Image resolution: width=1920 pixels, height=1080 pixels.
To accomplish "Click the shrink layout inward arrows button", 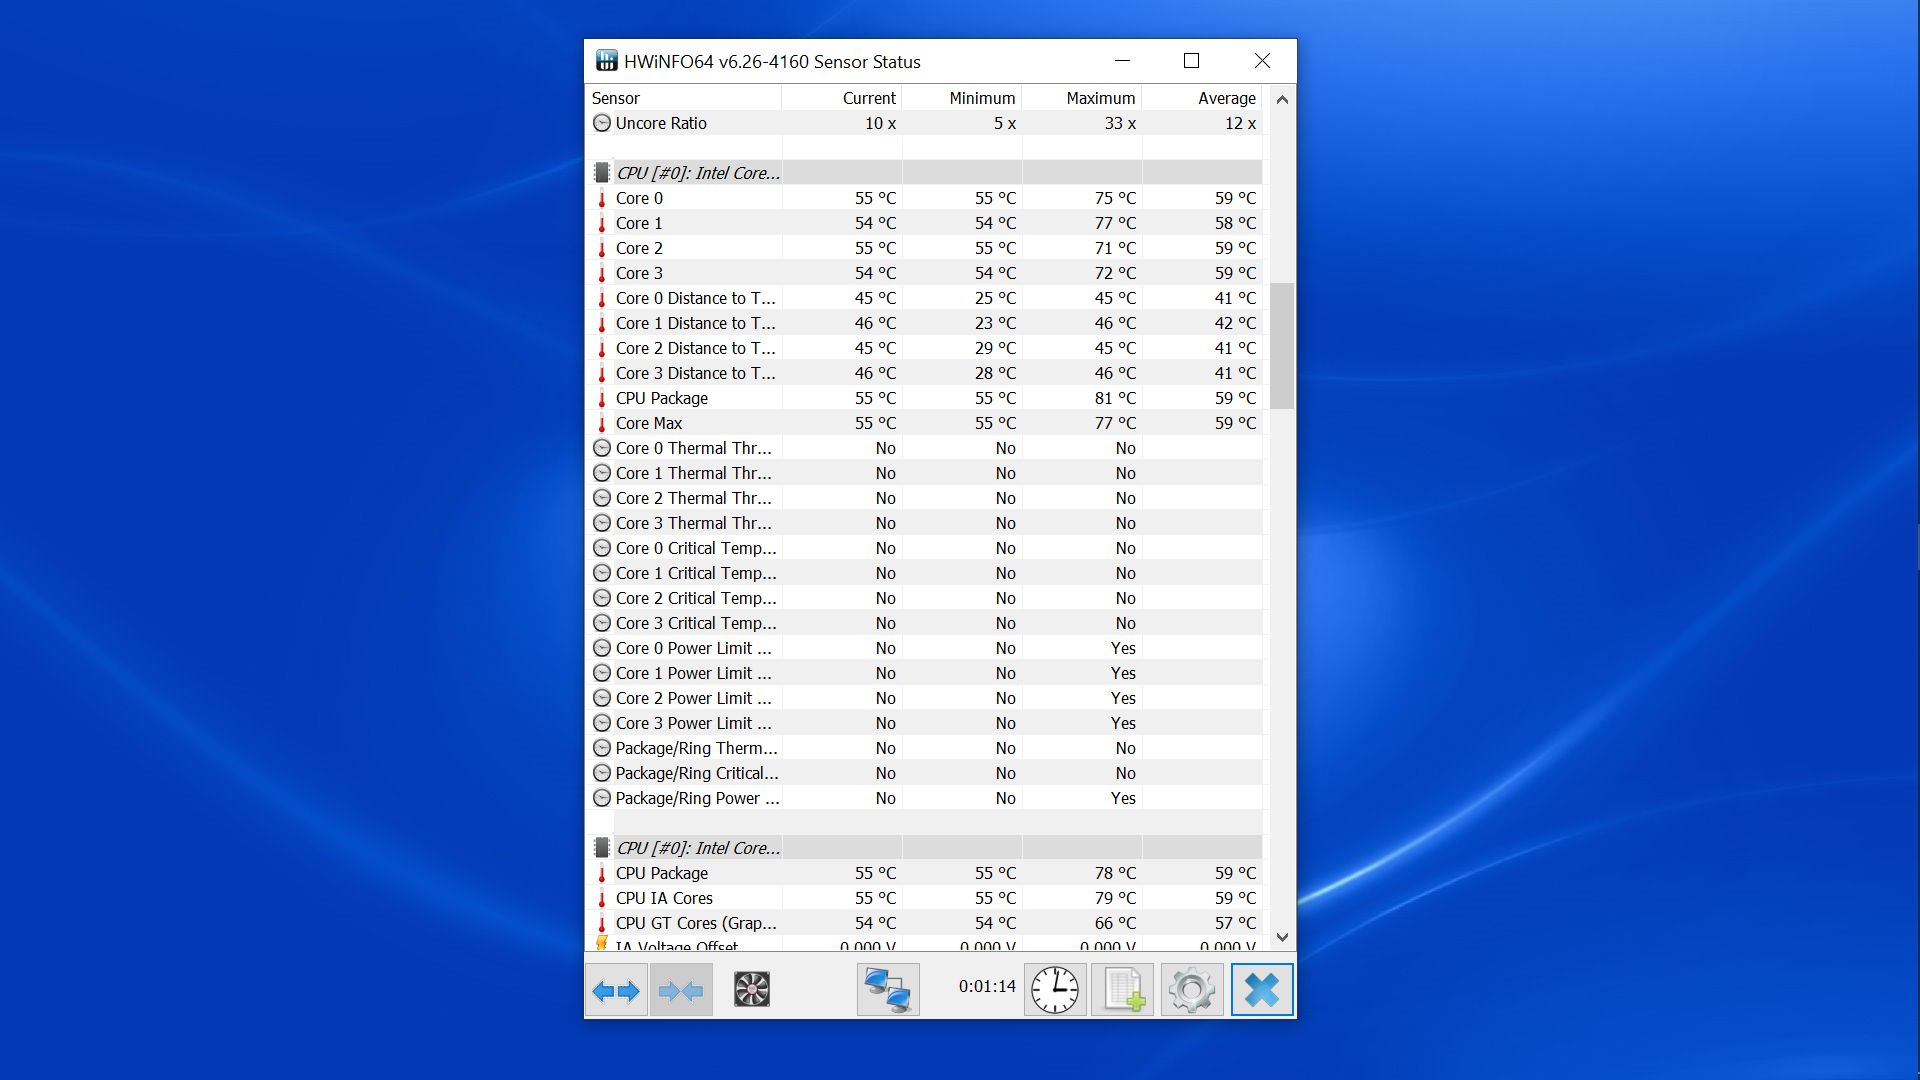I will pyautogui.click(x=681, y=990).
